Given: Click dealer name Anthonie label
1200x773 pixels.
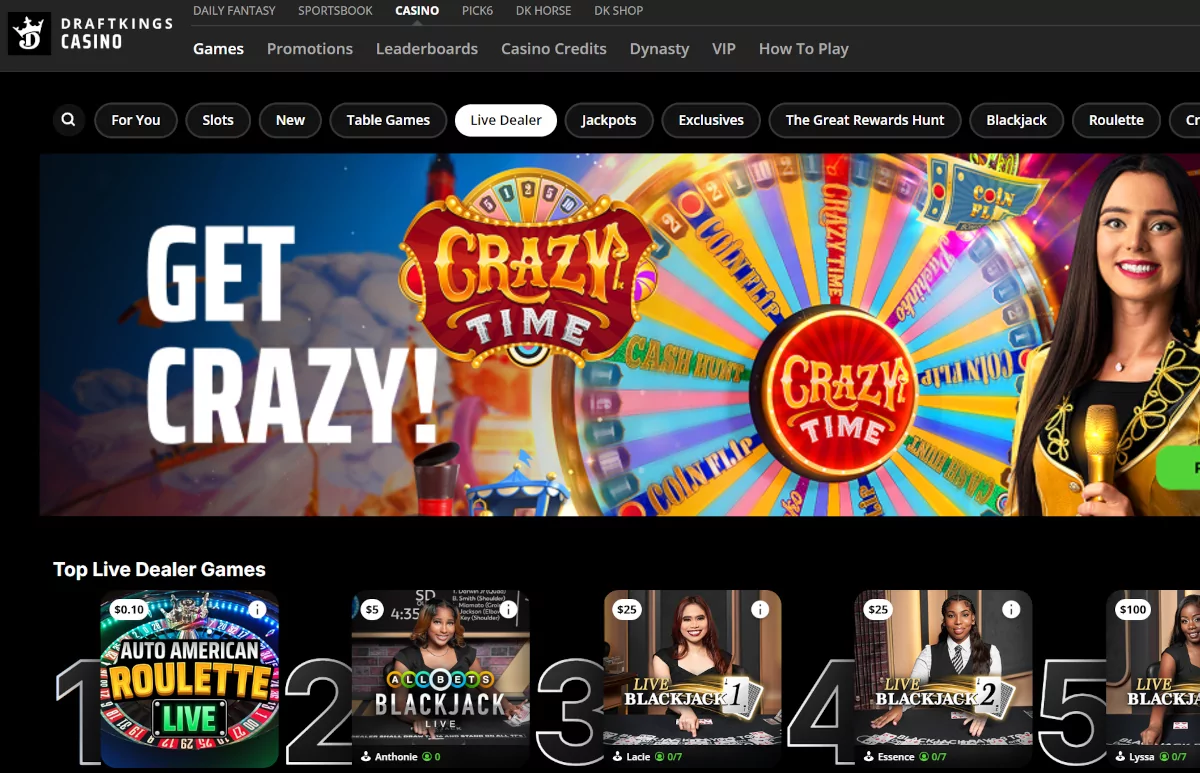Looking at the screenshot, I should [x=396, y=757].
